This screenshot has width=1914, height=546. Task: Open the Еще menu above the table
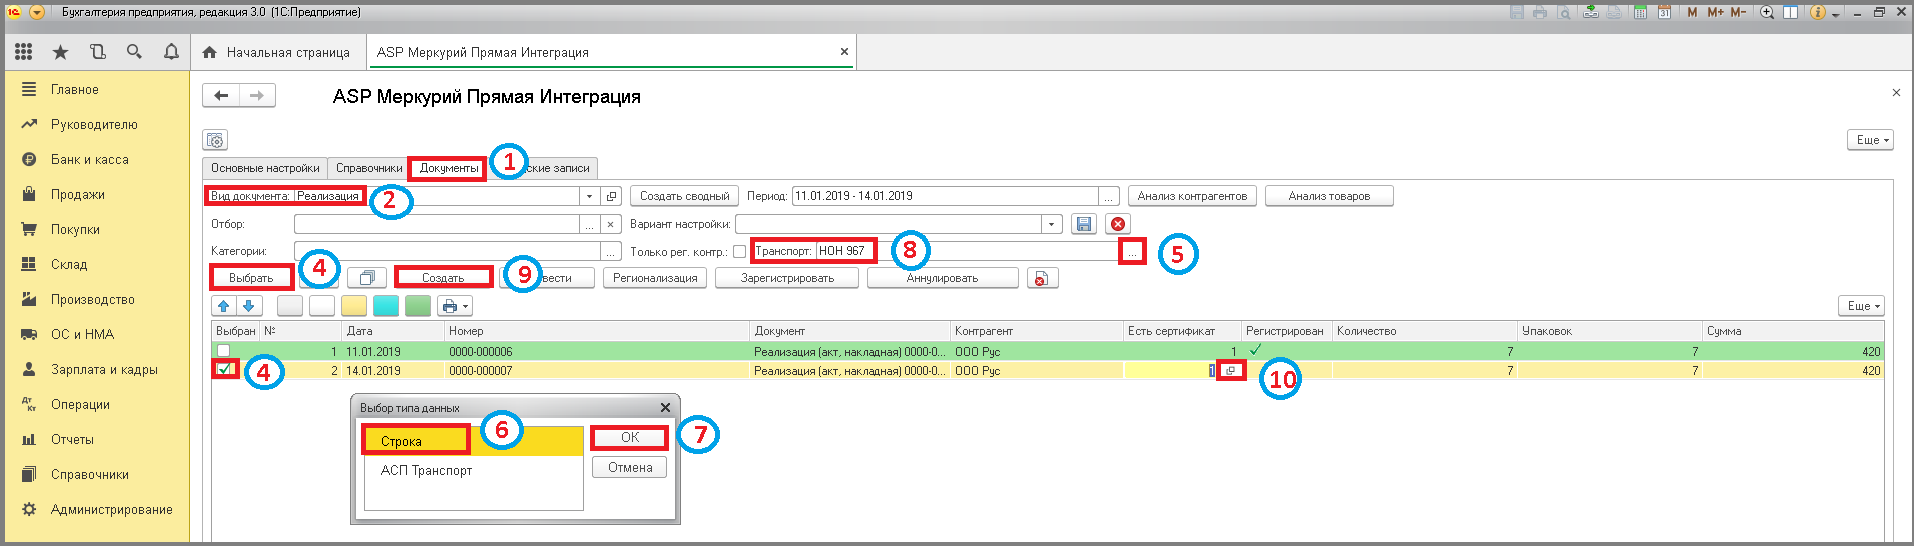1861,306
